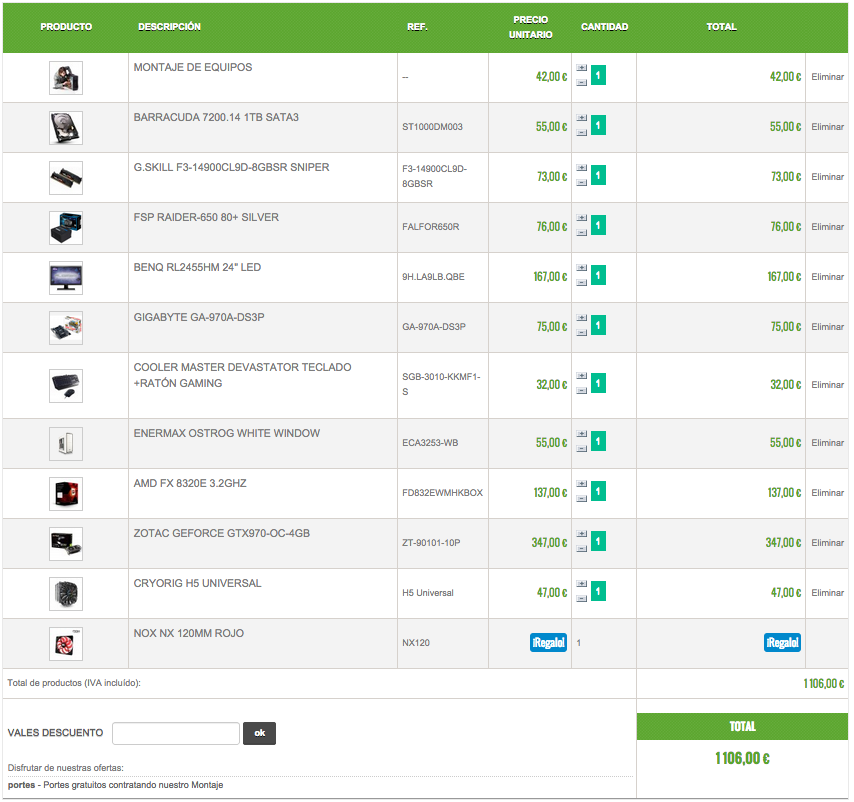Increase quantity of BARRACUDA 7200.14 1TB
Image resolution: width=854 pixels, height=802 pixels.
click(x=582, y=118)
